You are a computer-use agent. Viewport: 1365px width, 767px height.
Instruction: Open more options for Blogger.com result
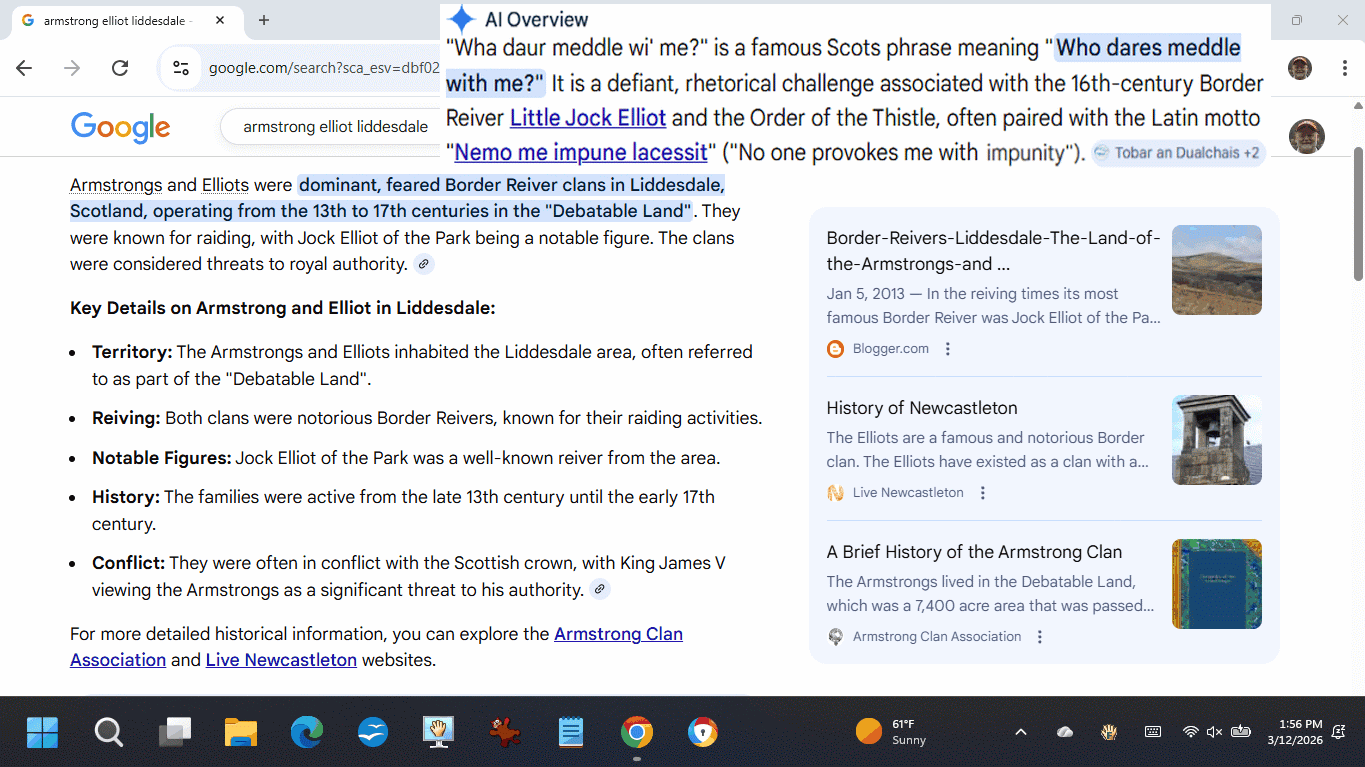(x=948, y=349)
